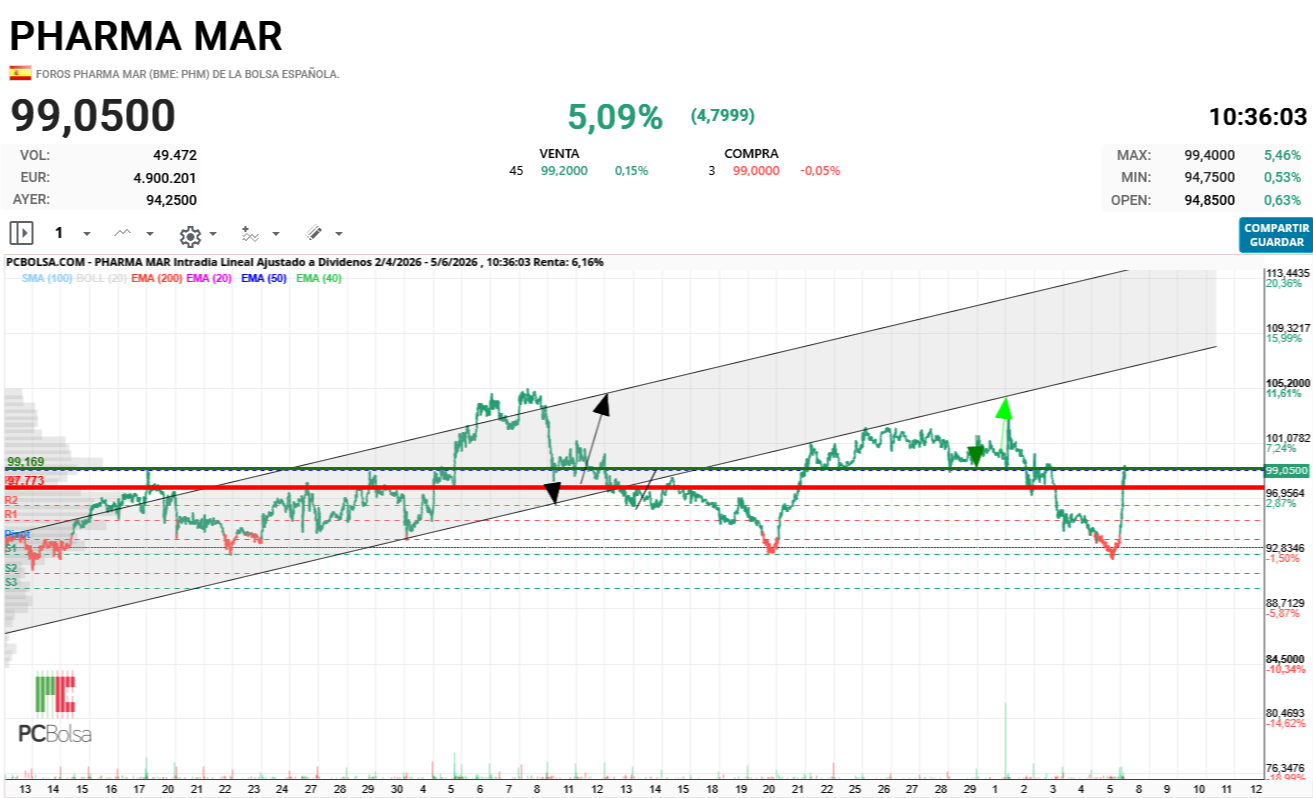
Task: Toggle the side panel icon in chart toolbar
Action: [21, 233]
